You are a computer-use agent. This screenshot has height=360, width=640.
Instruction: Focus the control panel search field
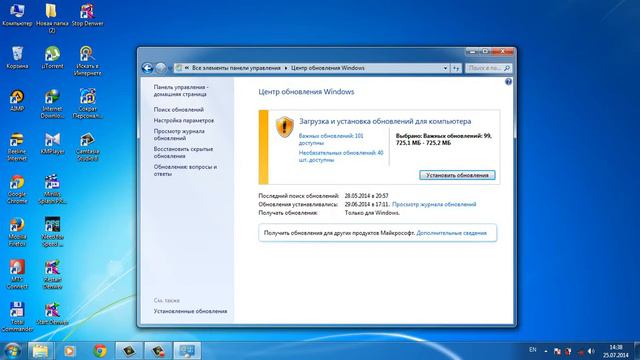pyautogui.click(x=488, y=68)
